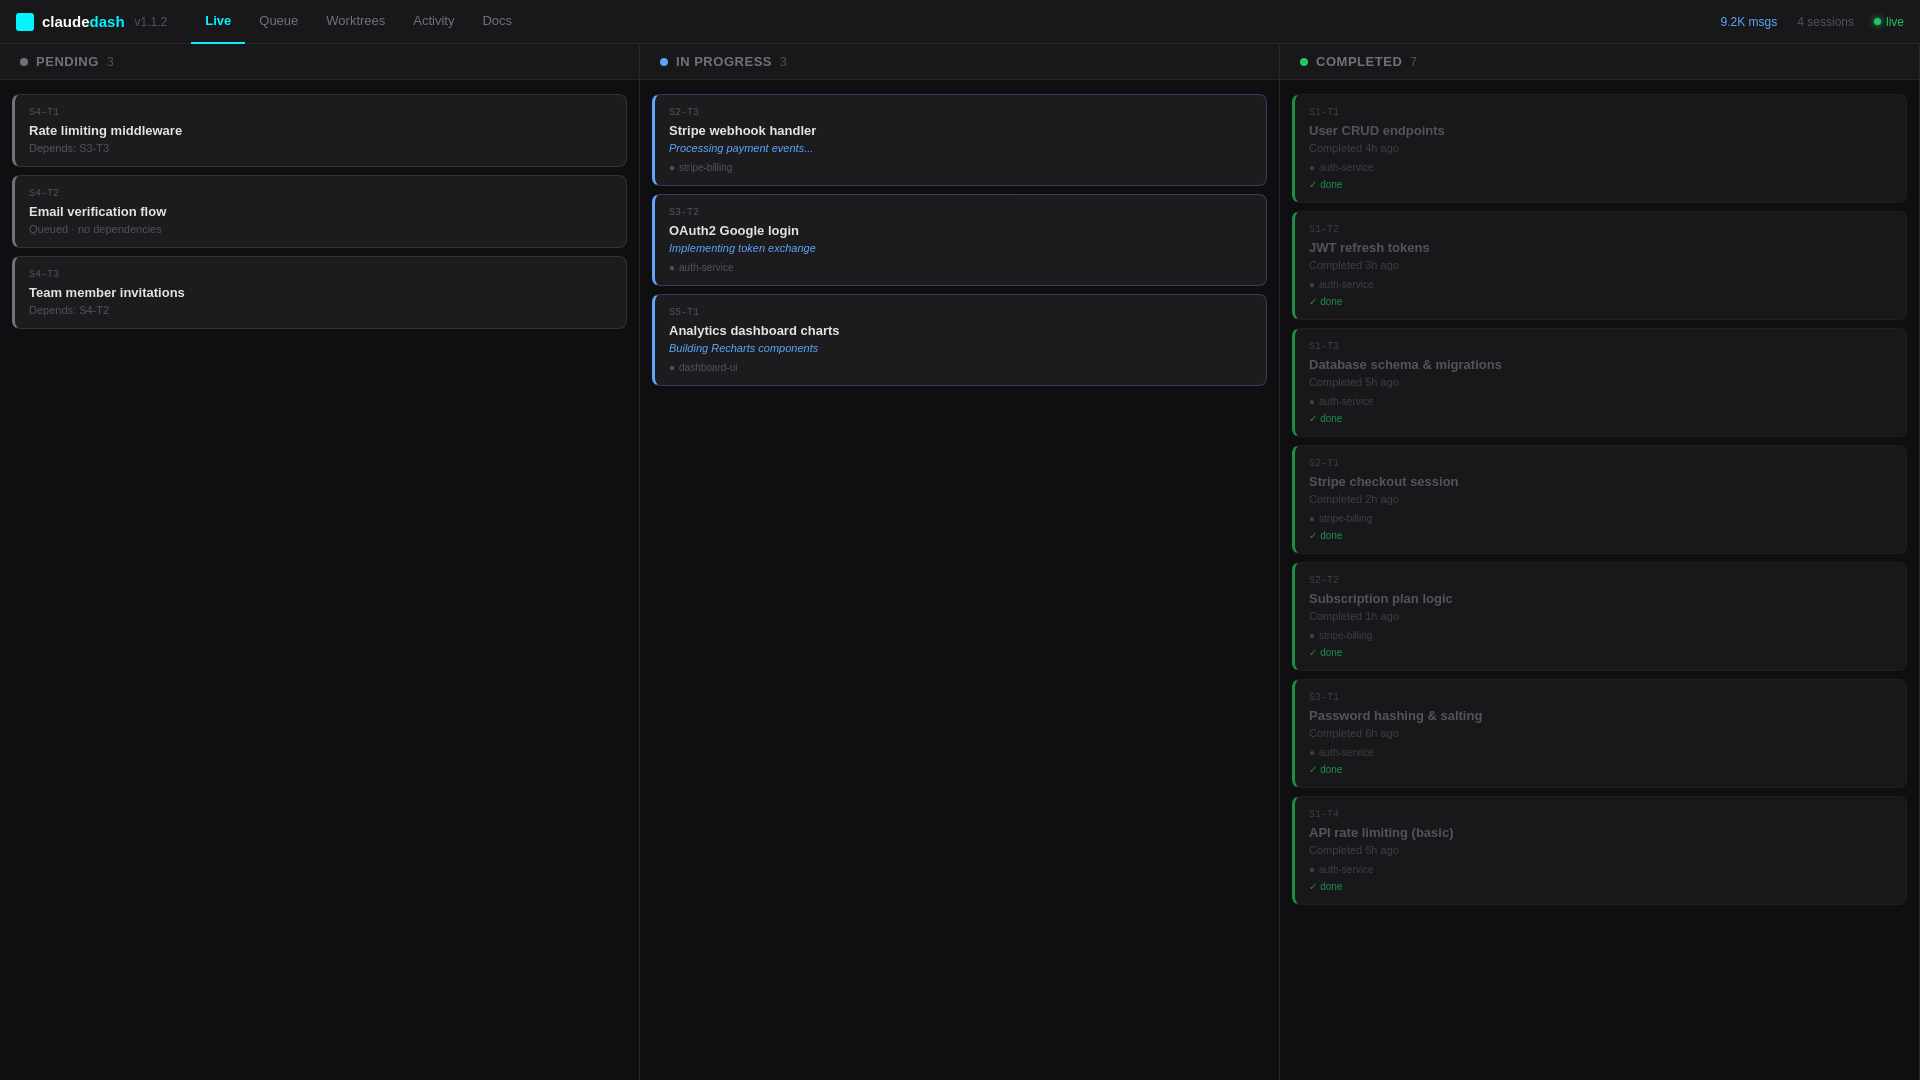Click the COMPLETED column status dot

[1303, 61]
